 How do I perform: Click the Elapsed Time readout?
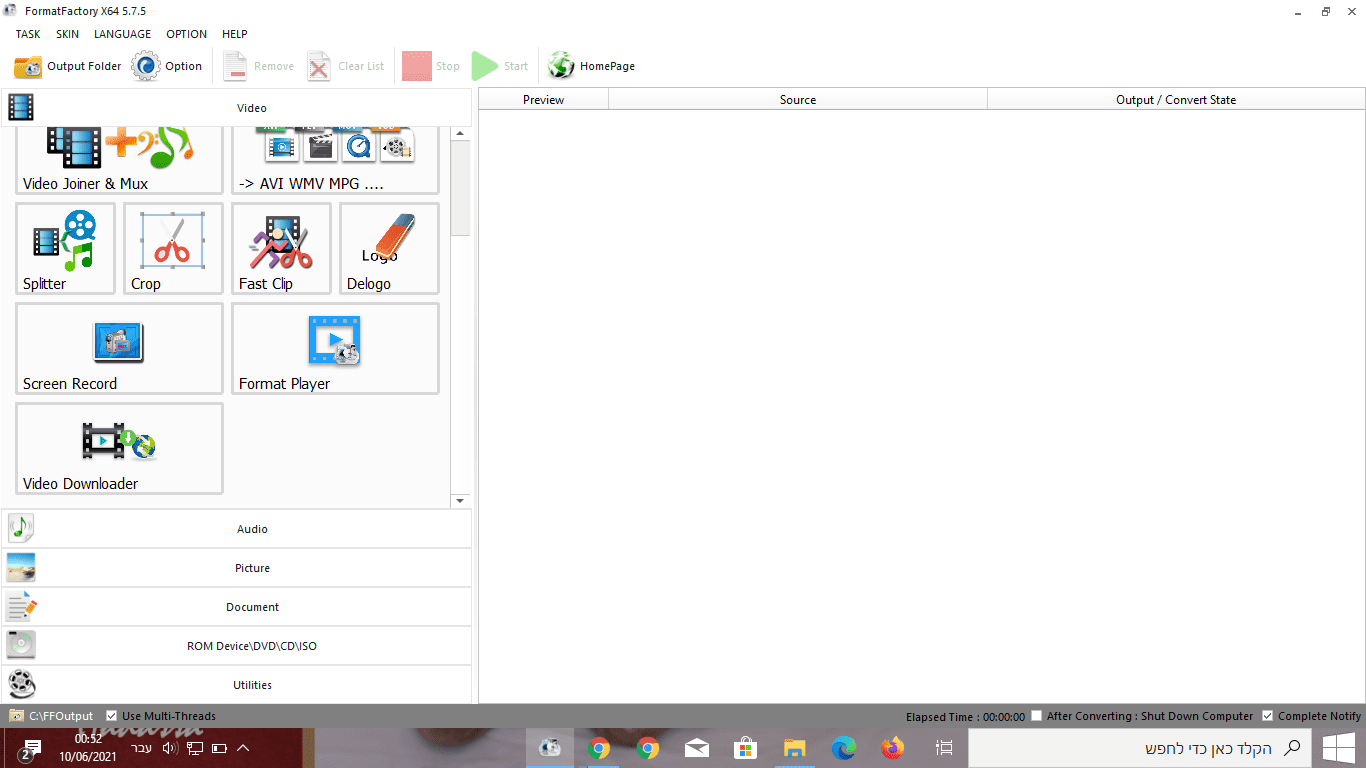click(x=965, y=717)
